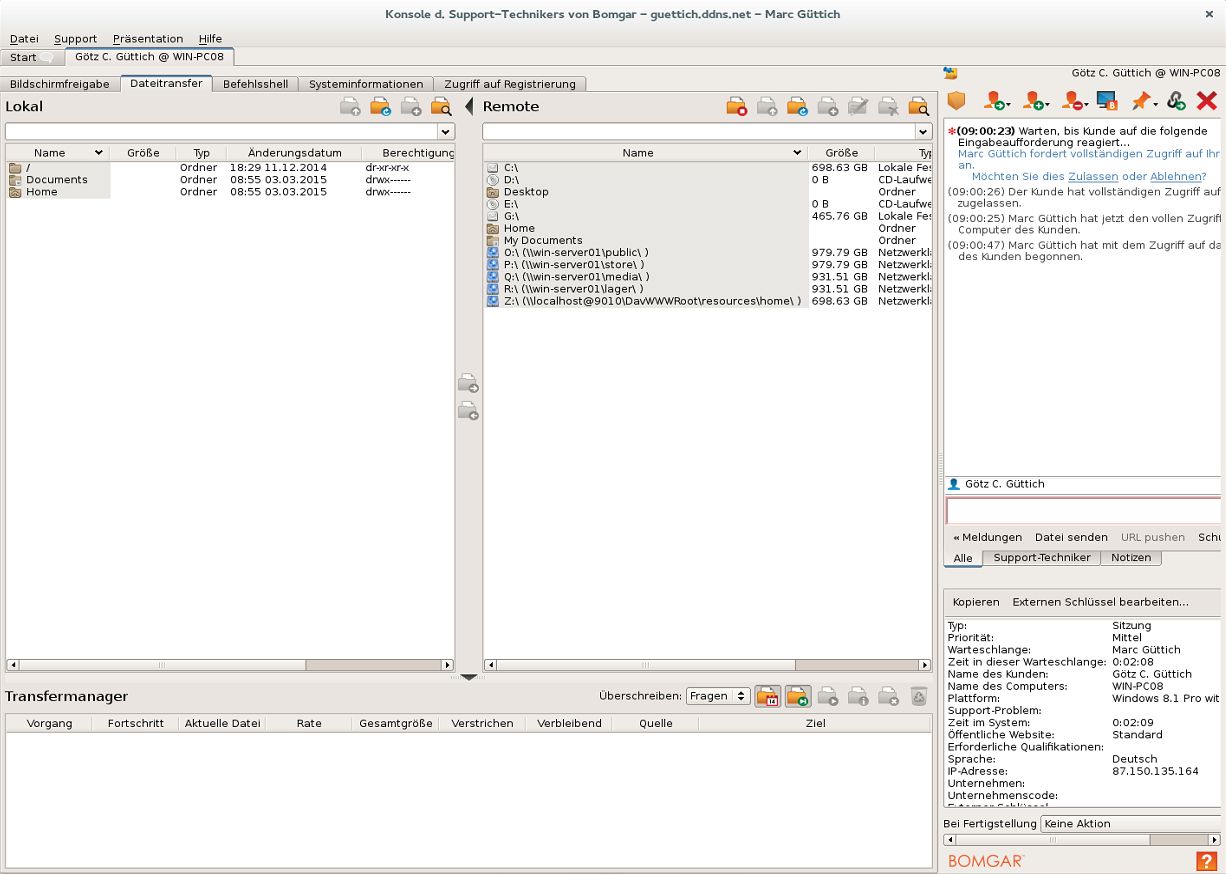Open the Präsentation menu
This screenshot has height=874, width=1226.
coord(148,38)
